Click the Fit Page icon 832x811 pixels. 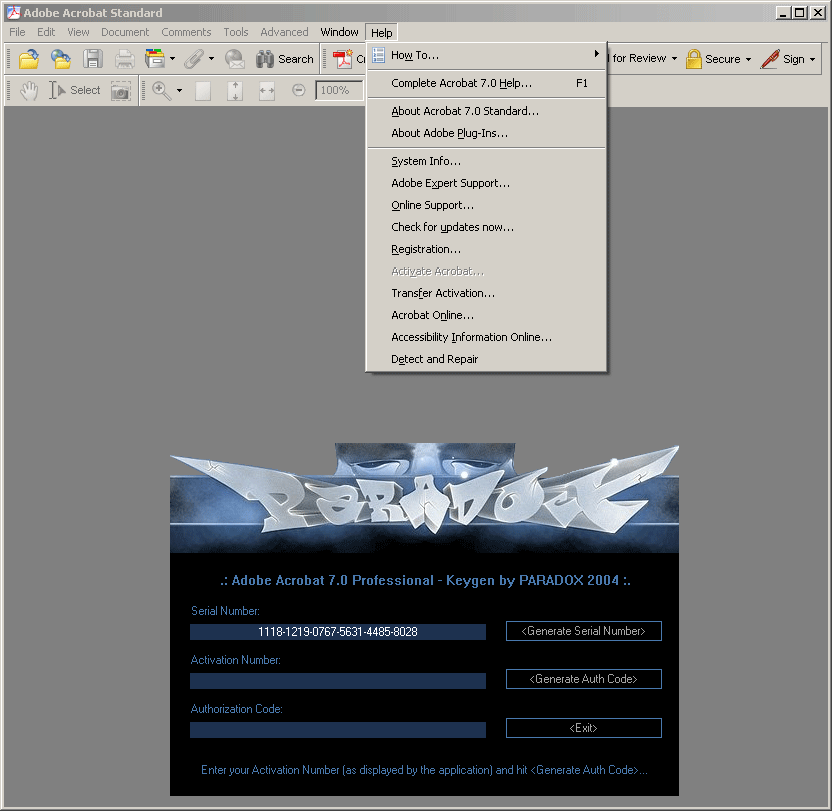click(x=235, y=91)
